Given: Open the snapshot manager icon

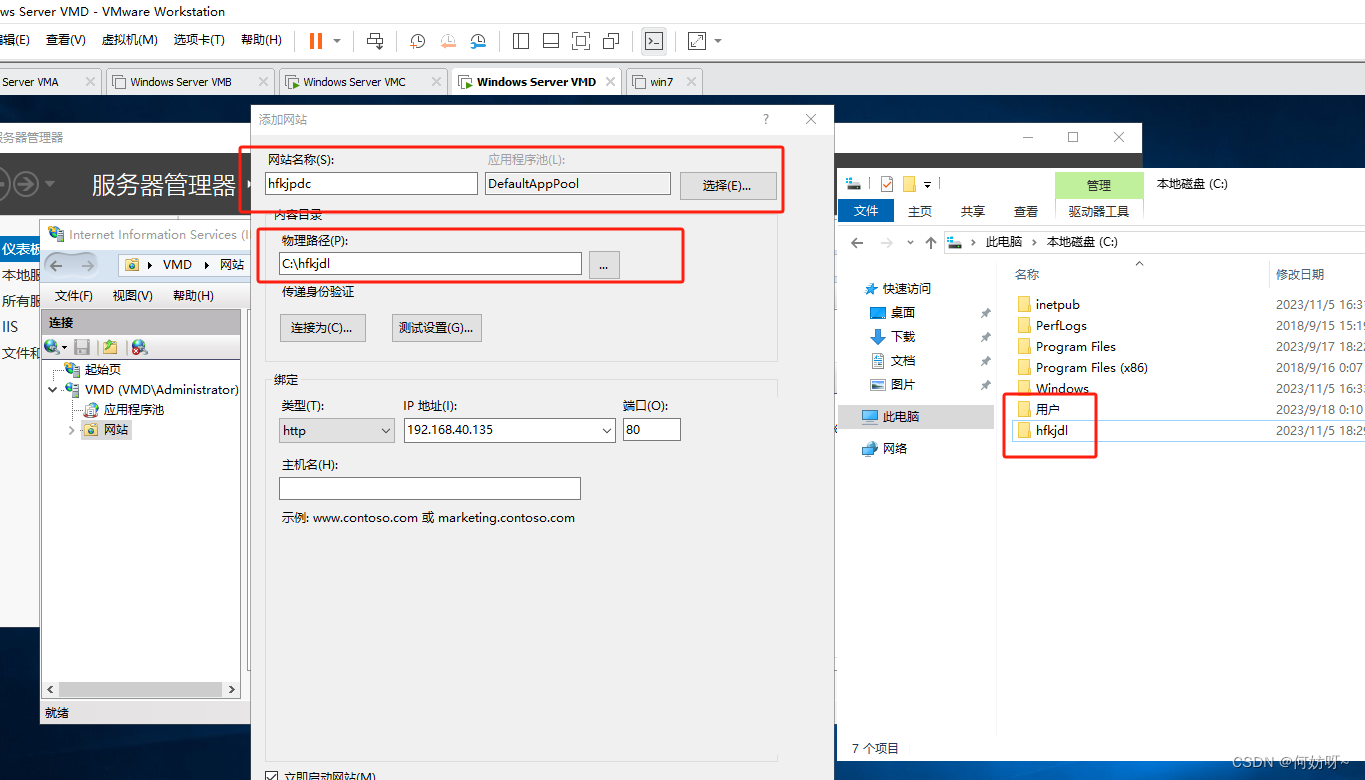Looking at the screenshot, I should tap(478, 41).
